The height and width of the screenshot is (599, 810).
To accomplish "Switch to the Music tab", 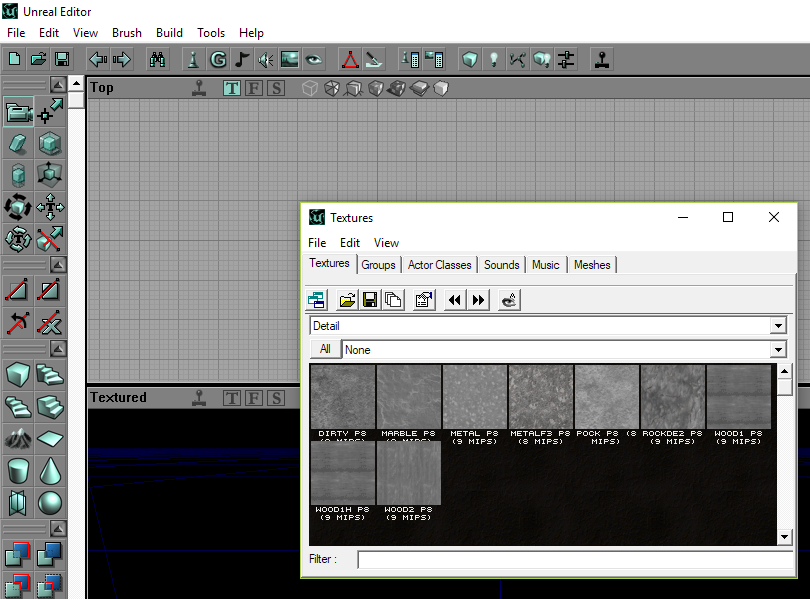I will pos(546,265).
